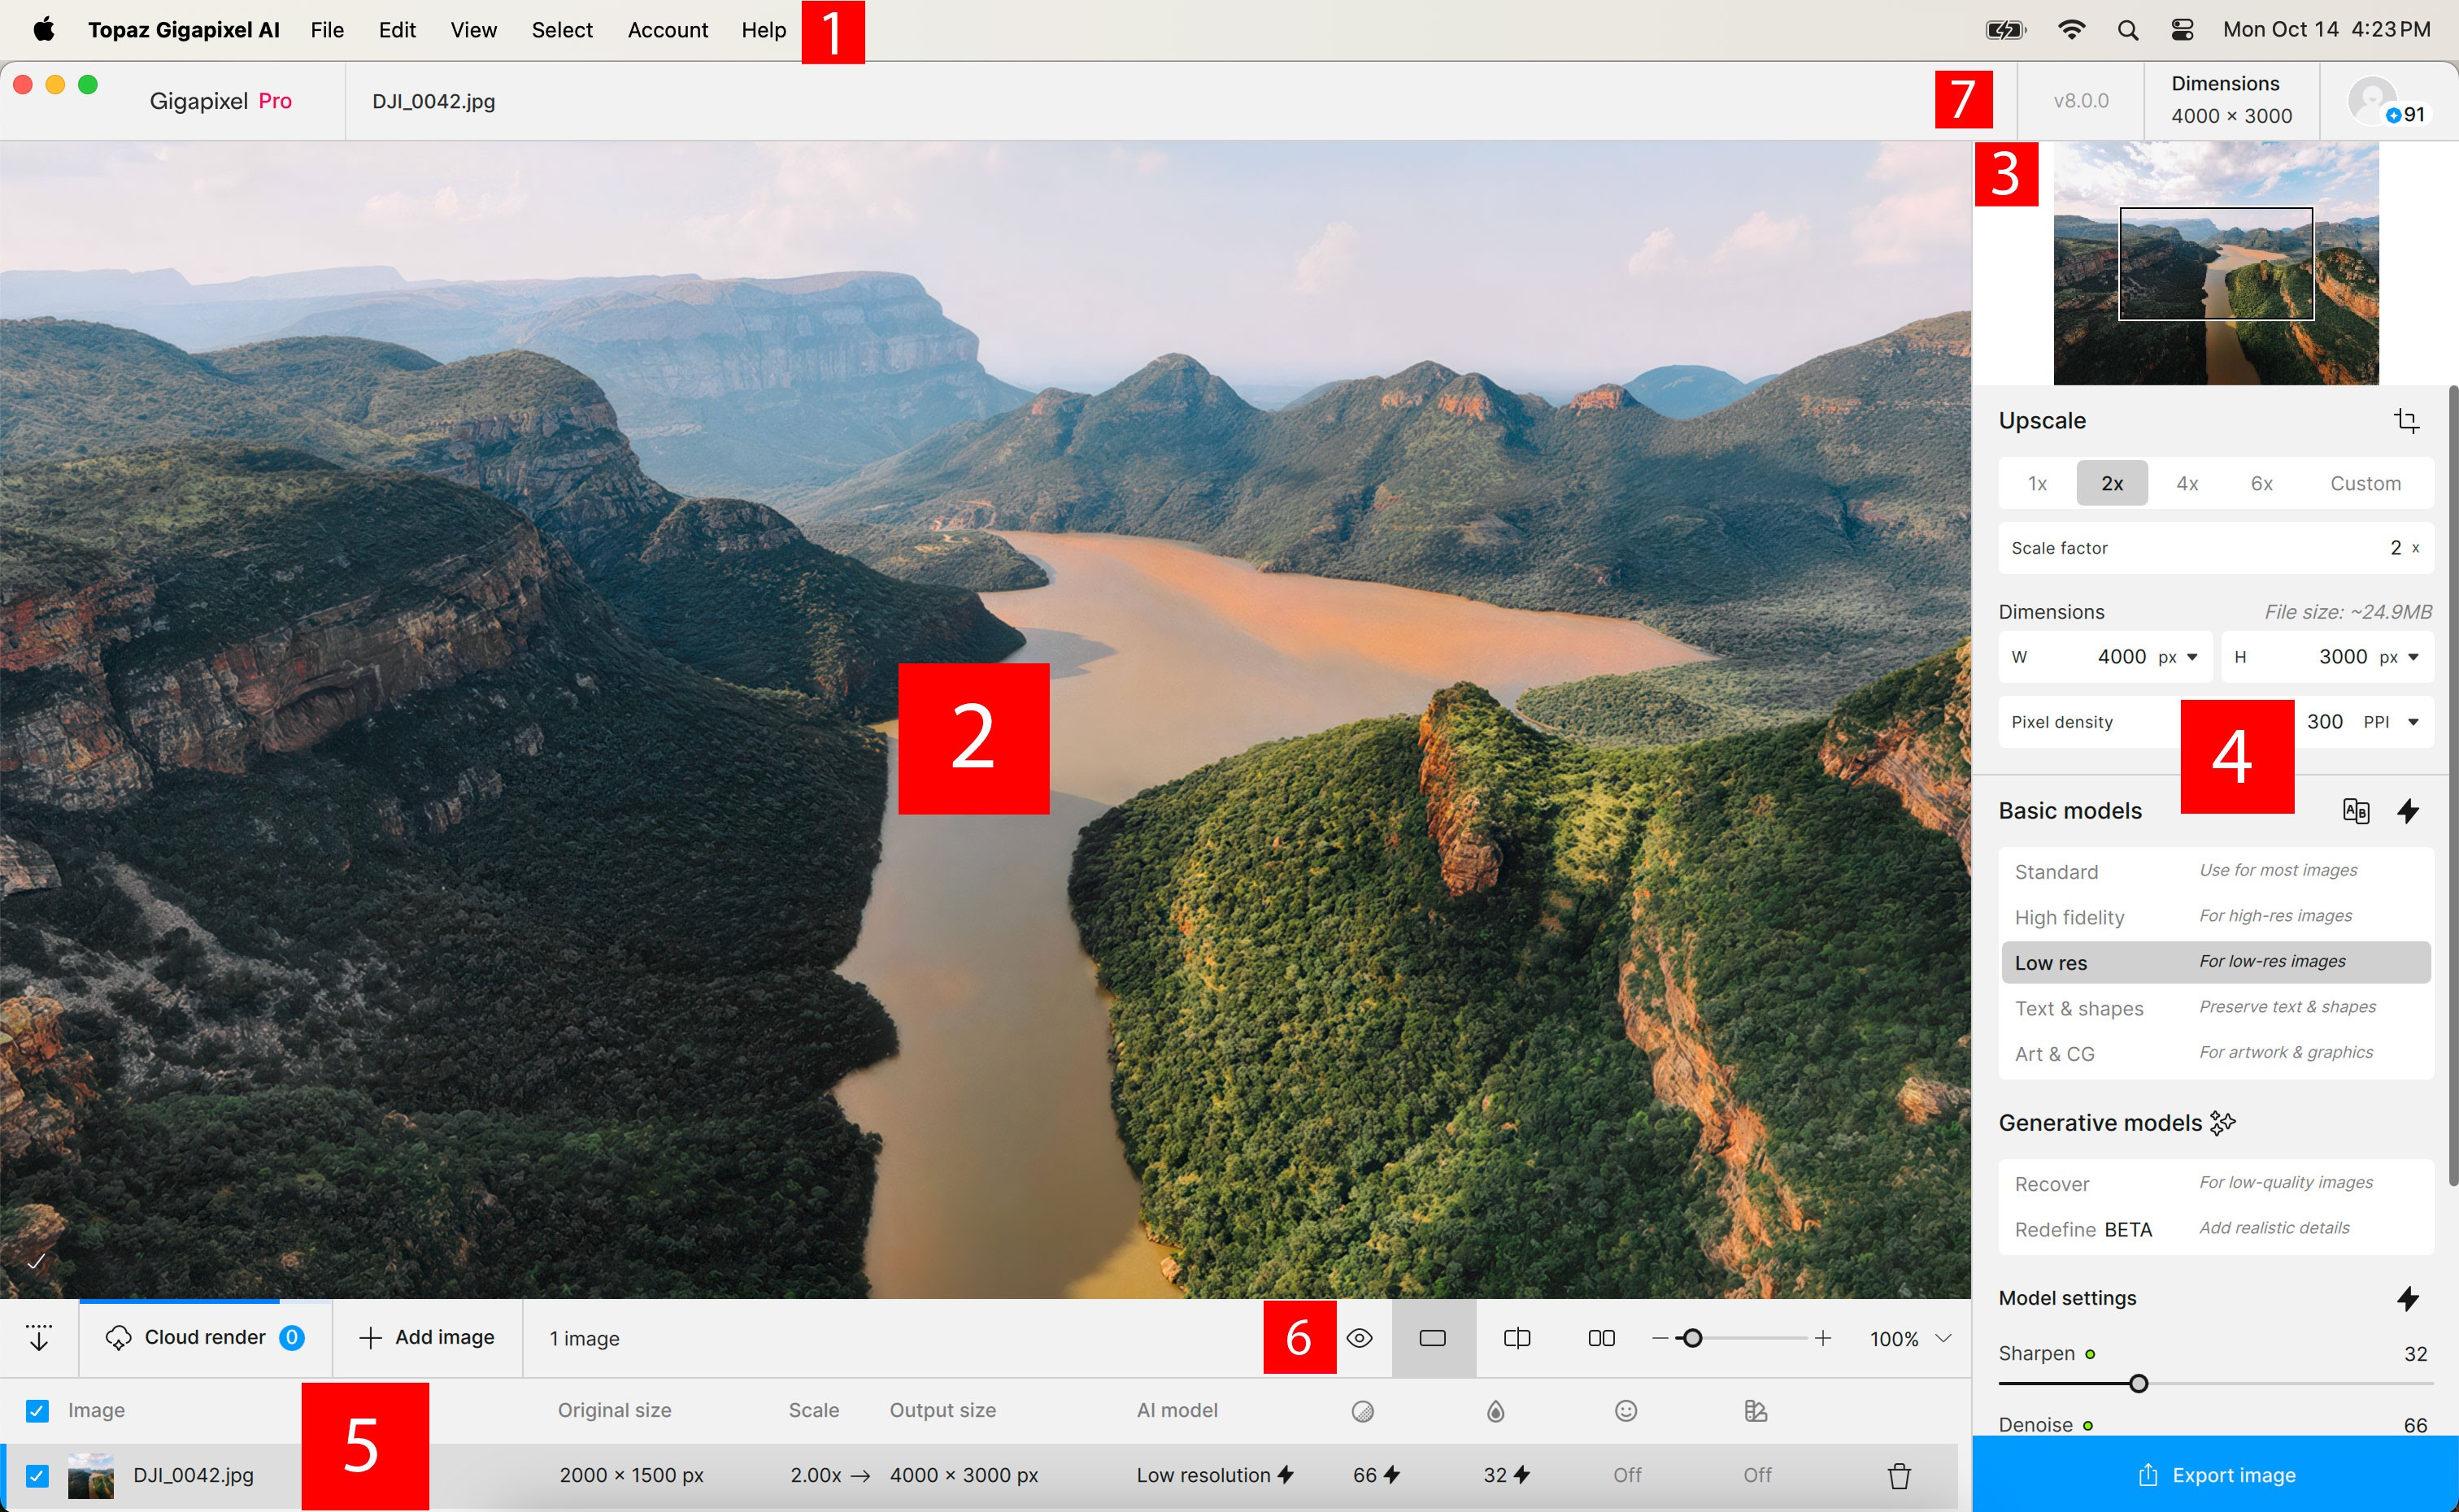Switch to split view comparison icon
The height and width of the screenshot is (1512, 2459).
pos(1516,1338)
